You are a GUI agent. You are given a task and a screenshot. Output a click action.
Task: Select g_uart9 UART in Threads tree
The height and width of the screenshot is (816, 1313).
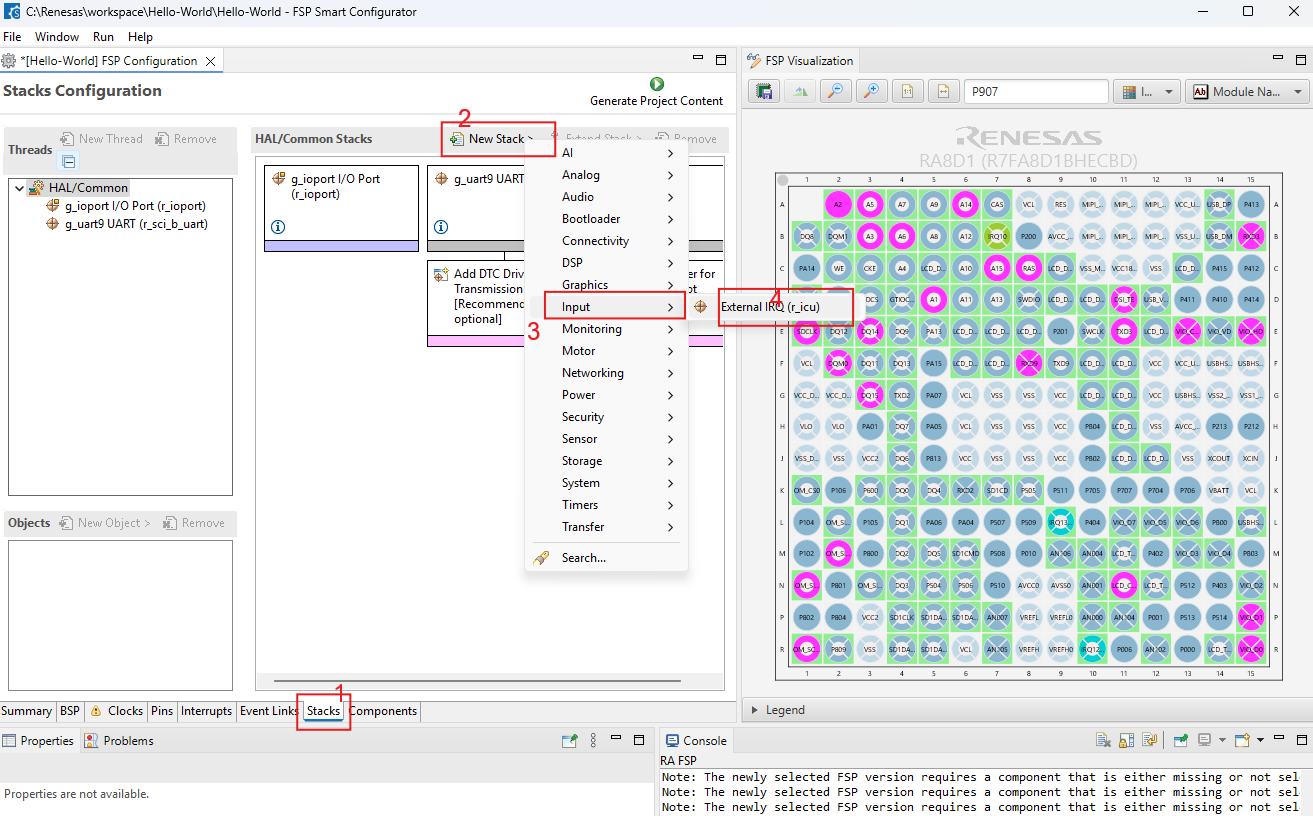136,224
